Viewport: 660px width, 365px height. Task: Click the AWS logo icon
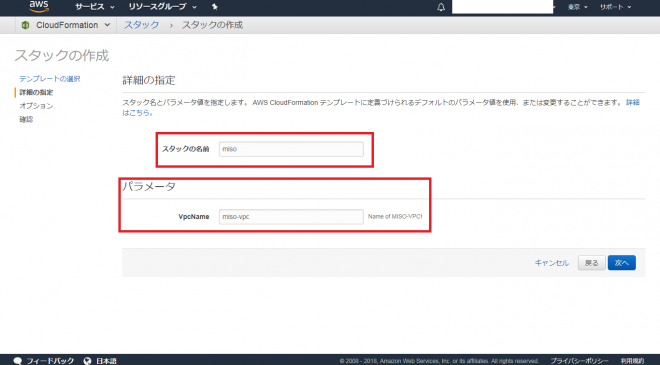39,6
